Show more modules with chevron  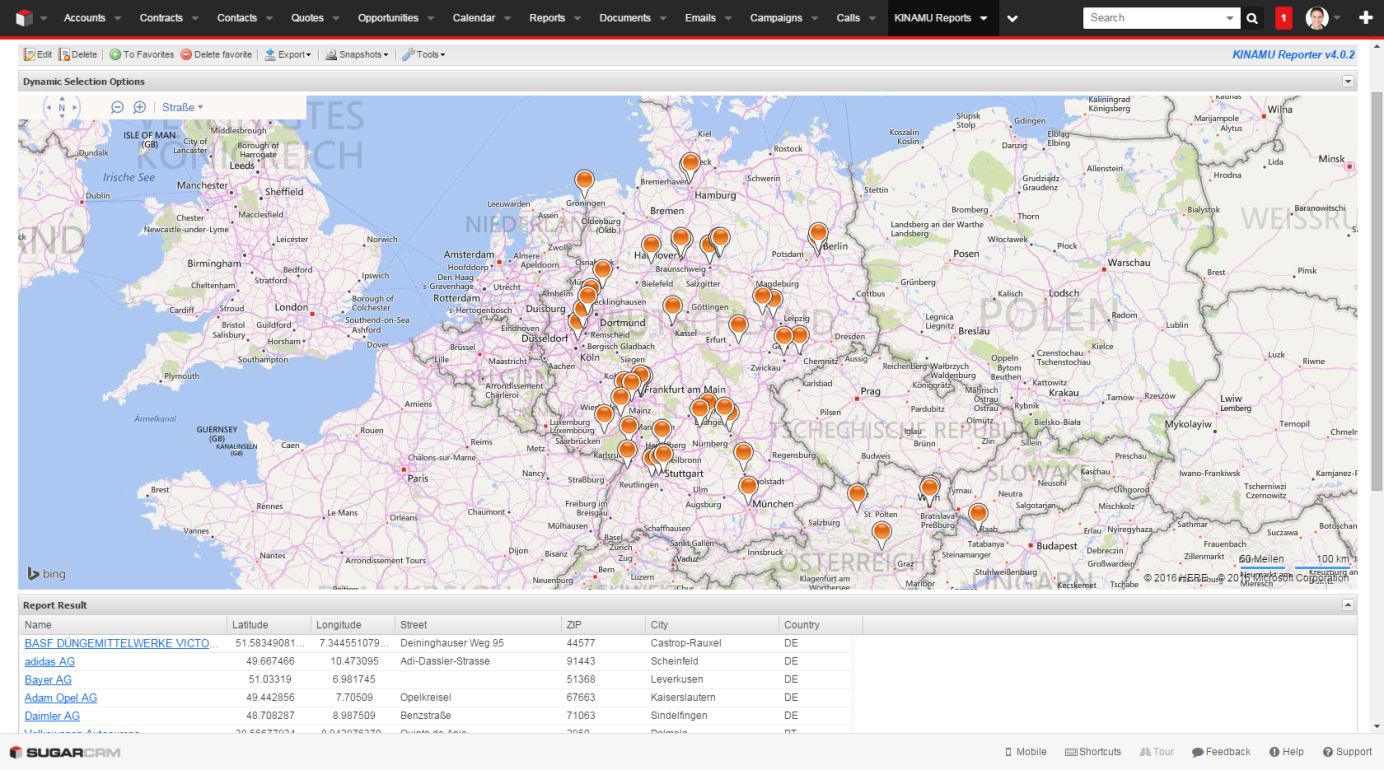1012,19
